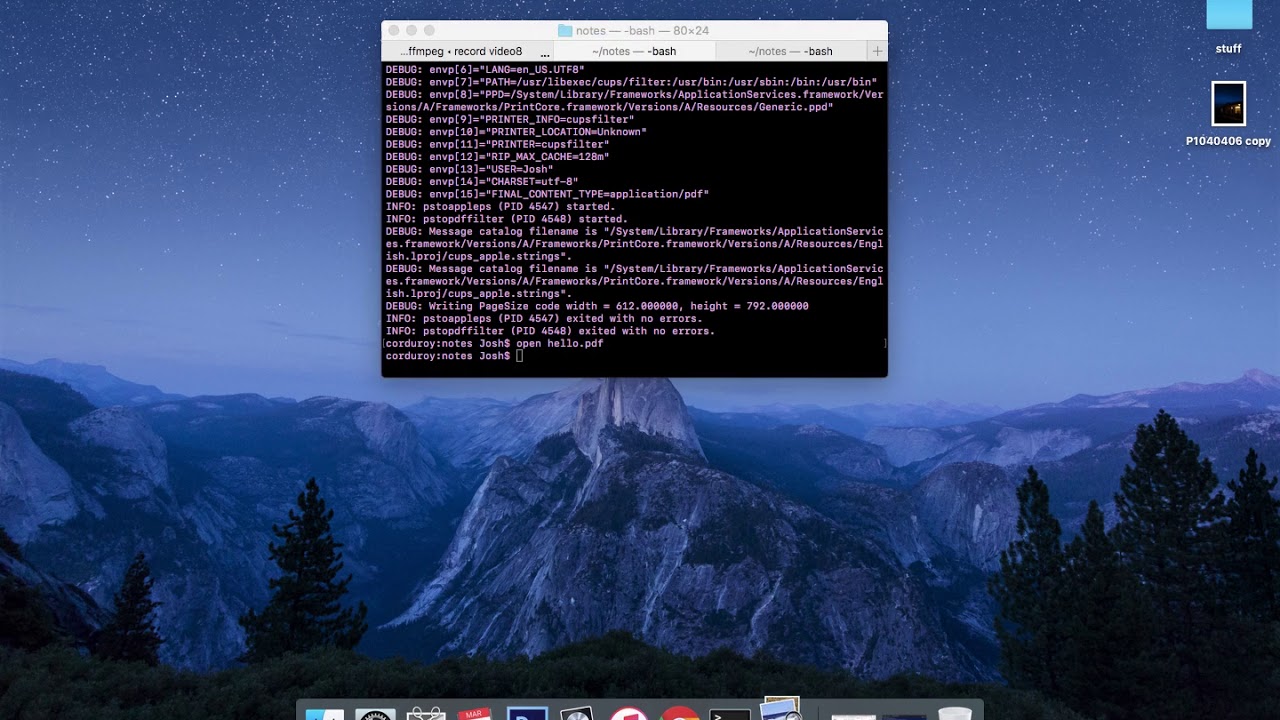Minimize the Terminal window
Screen dimensions: 1280x720
tap(412, 31)
